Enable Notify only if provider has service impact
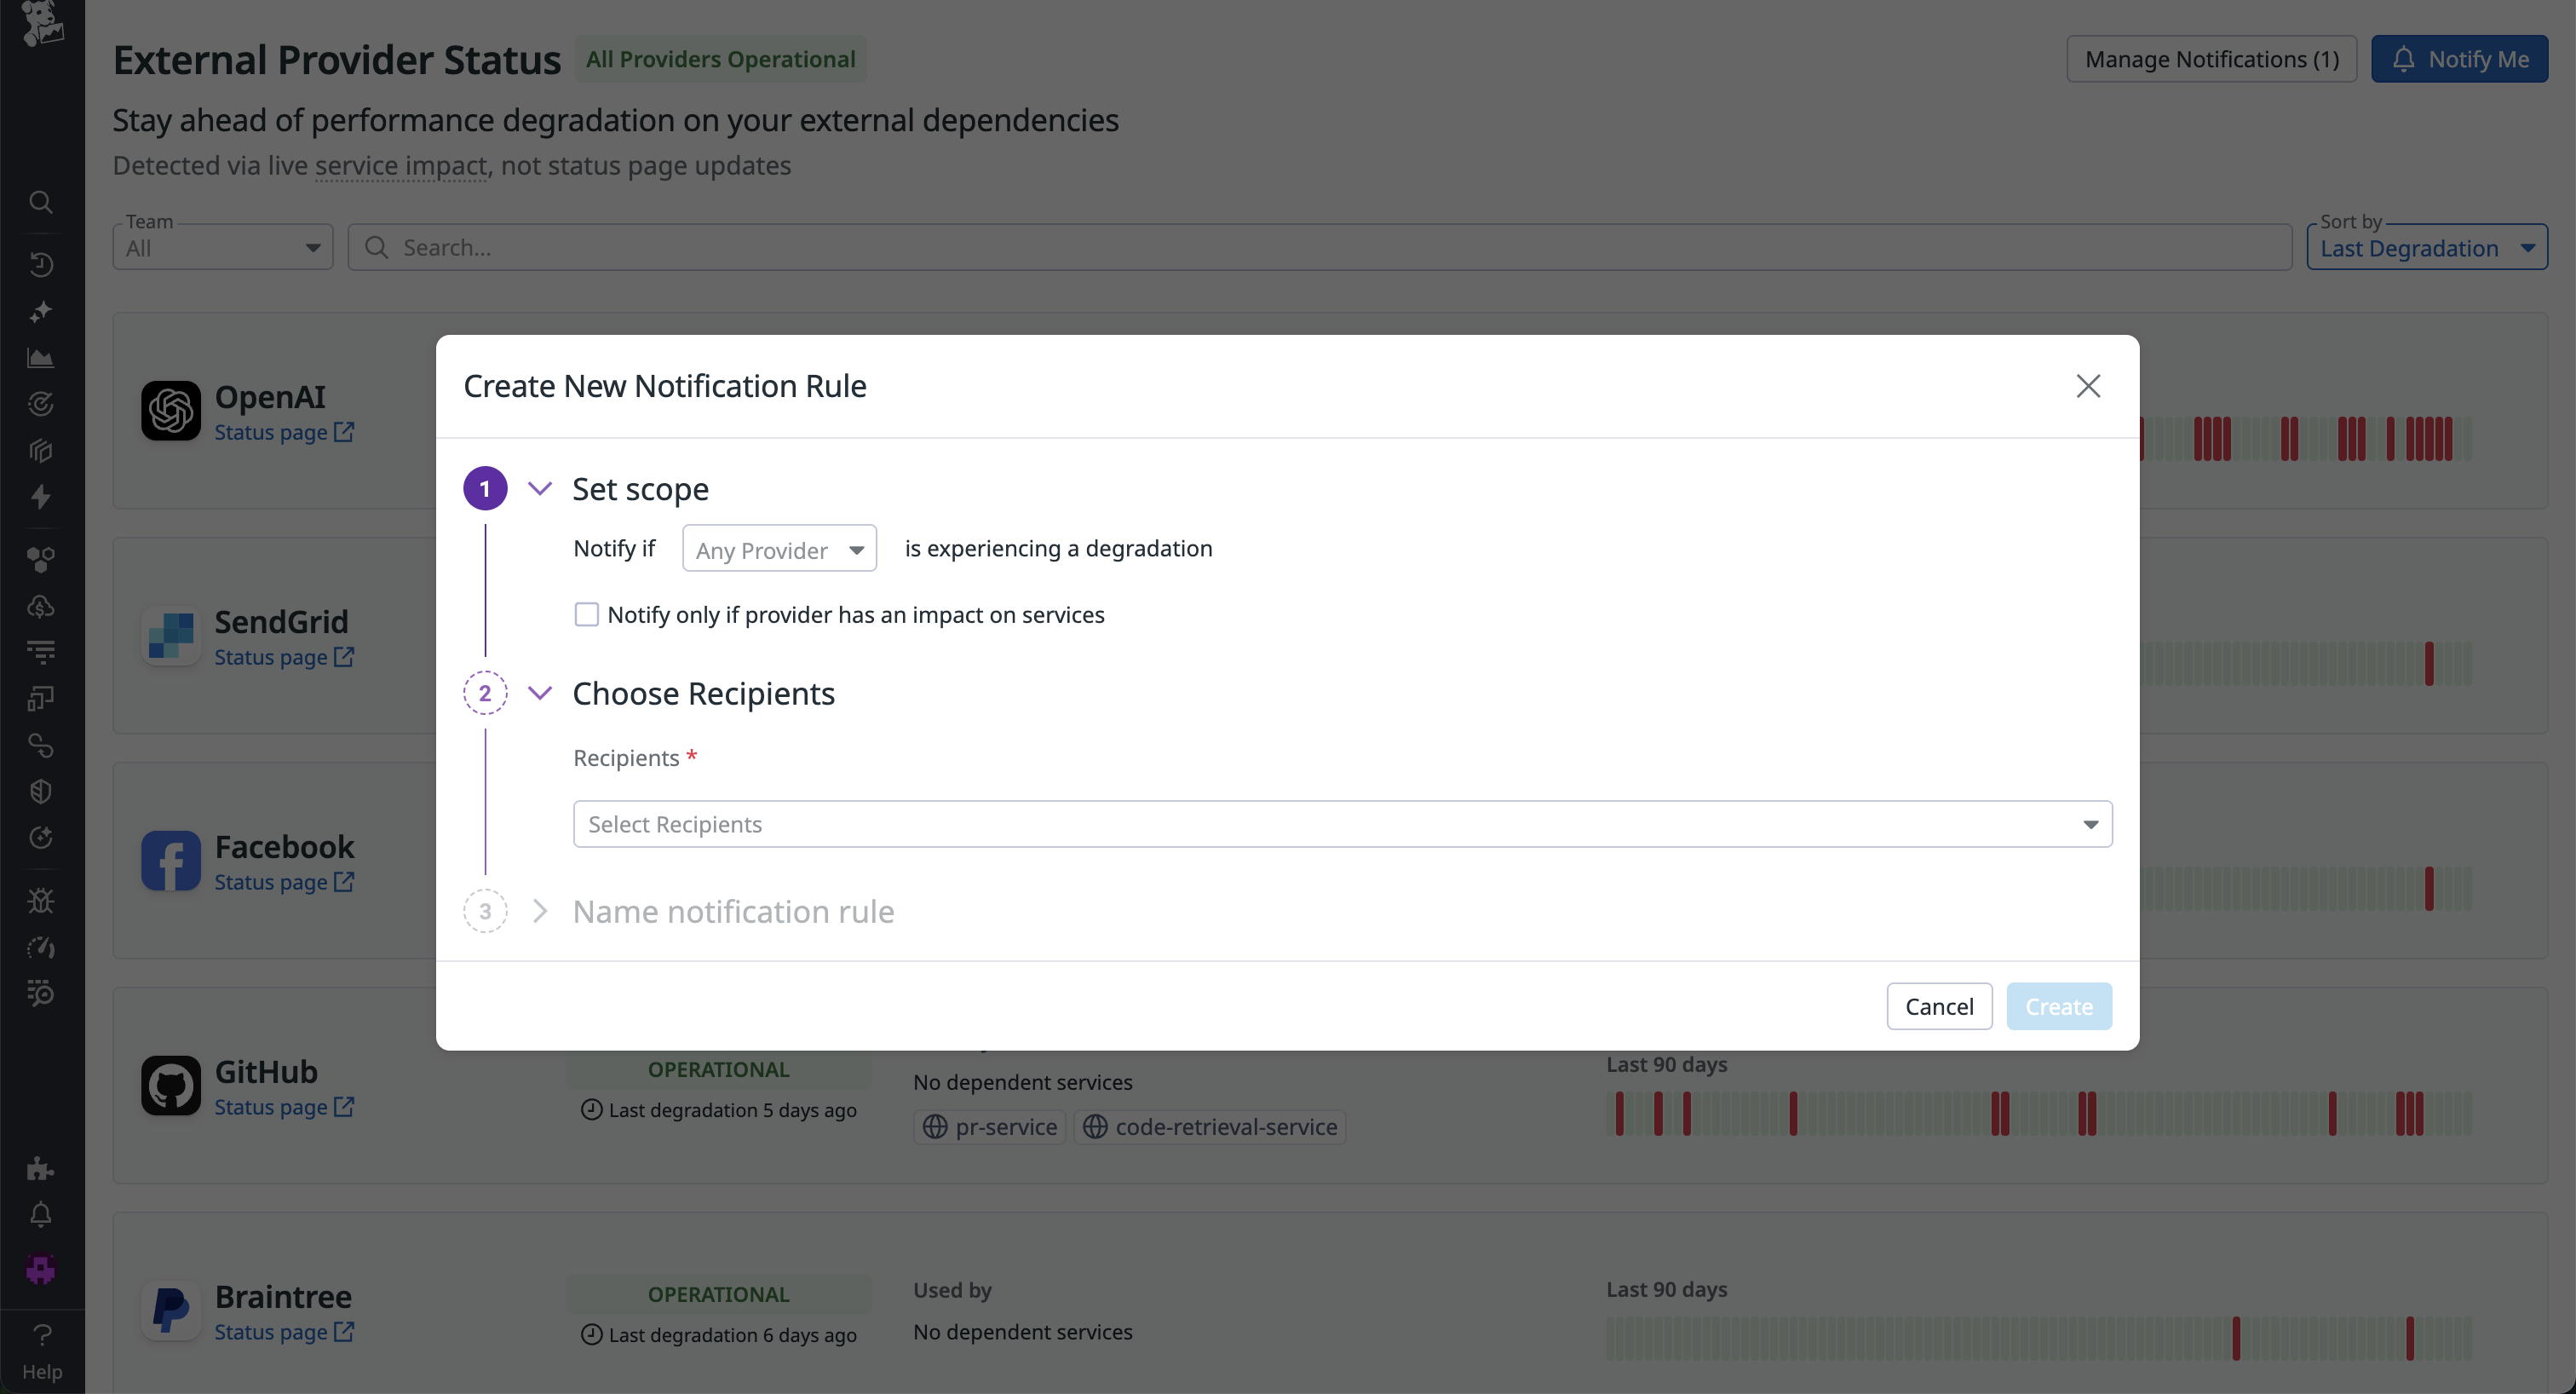This screenshot has width=2576, height=1394. (x=587, y=614)
